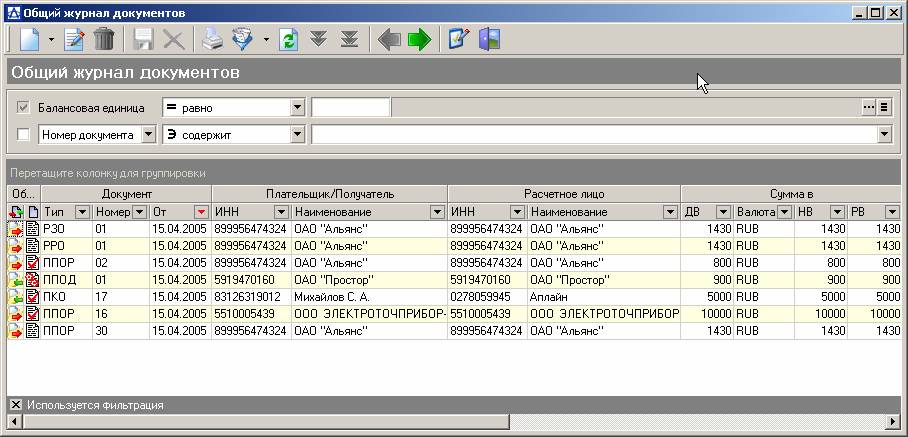Click the printer icon in toolbar
The height and width of the screenshot is (437, 908).
(212, 40)
